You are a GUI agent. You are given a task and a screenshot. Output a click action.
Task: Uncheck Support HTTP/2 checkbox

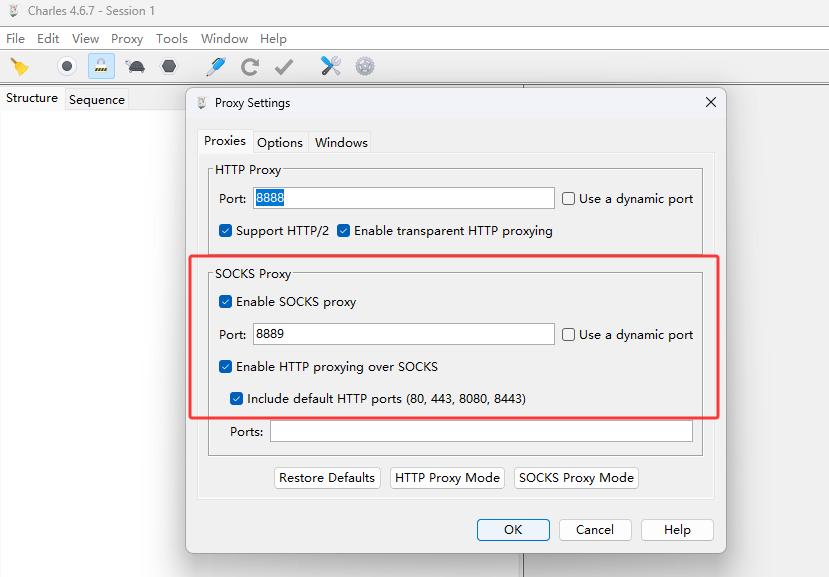coord(225,231)
